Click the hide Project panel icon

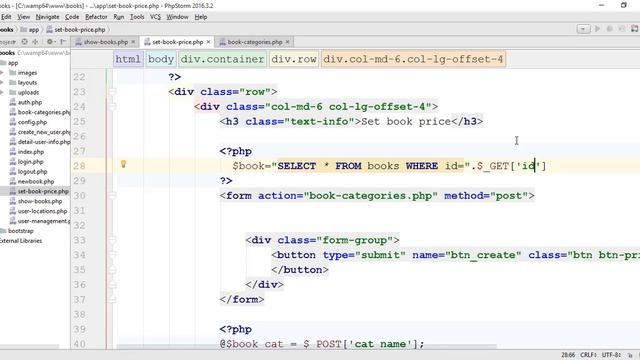point(63,42)
